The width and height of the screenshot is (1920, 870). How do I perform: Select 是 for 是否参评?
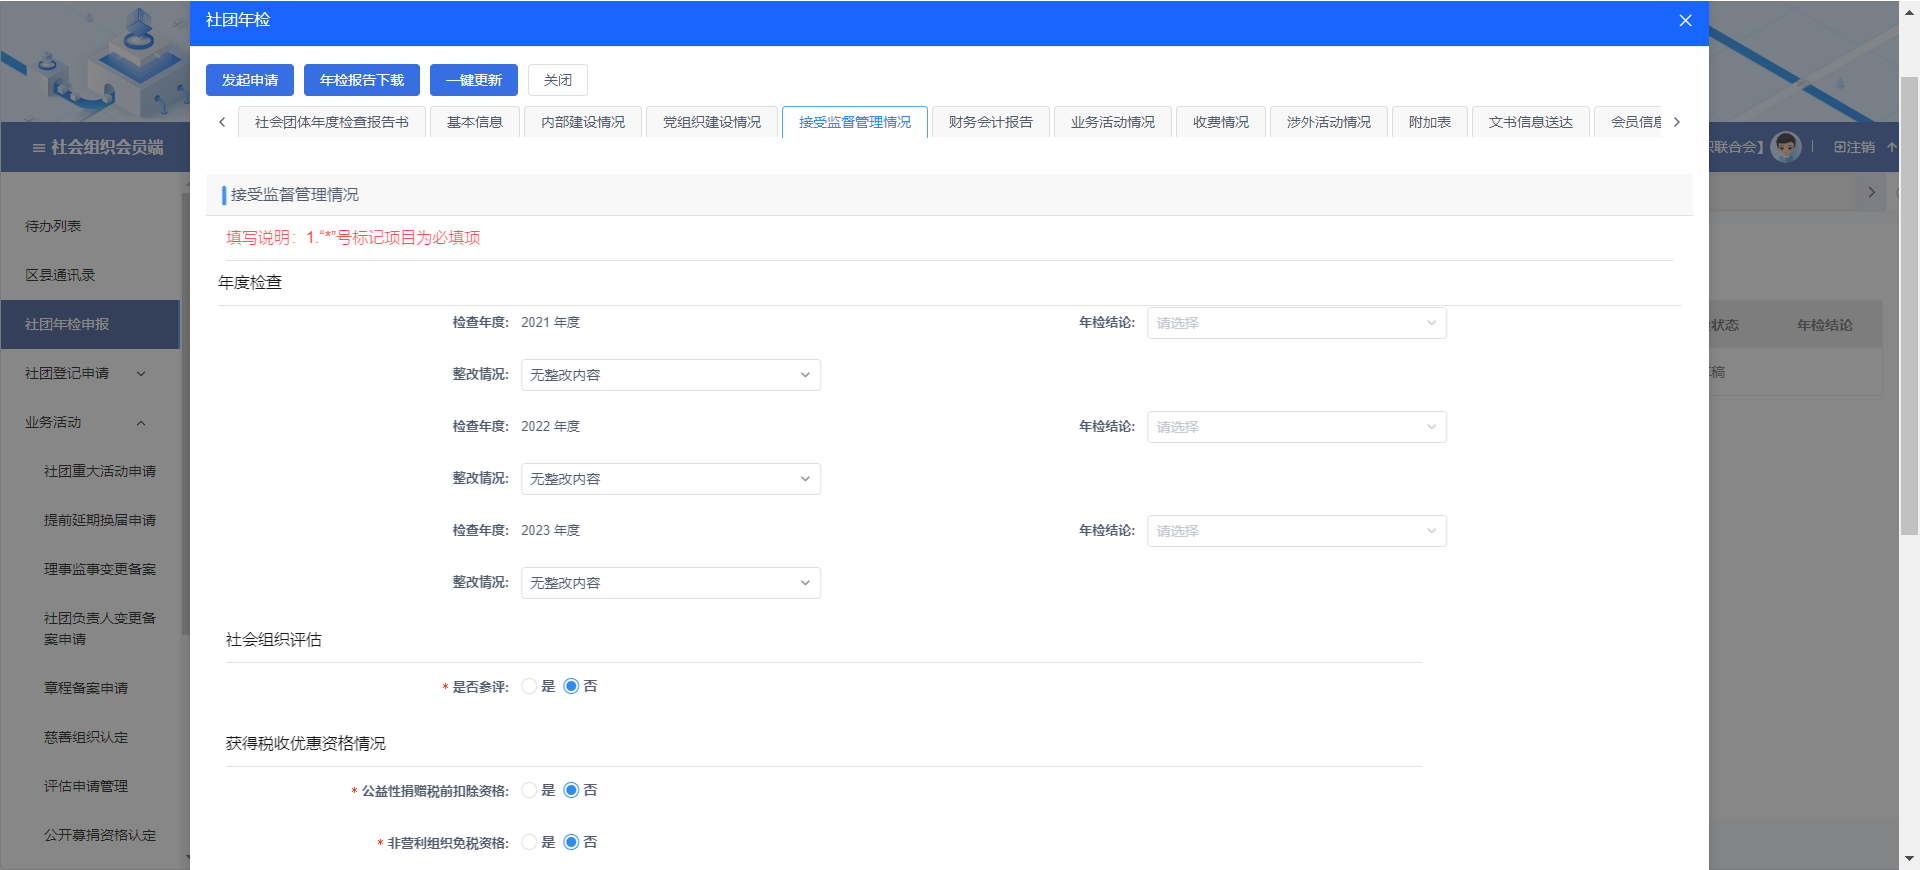click(529, 687)
